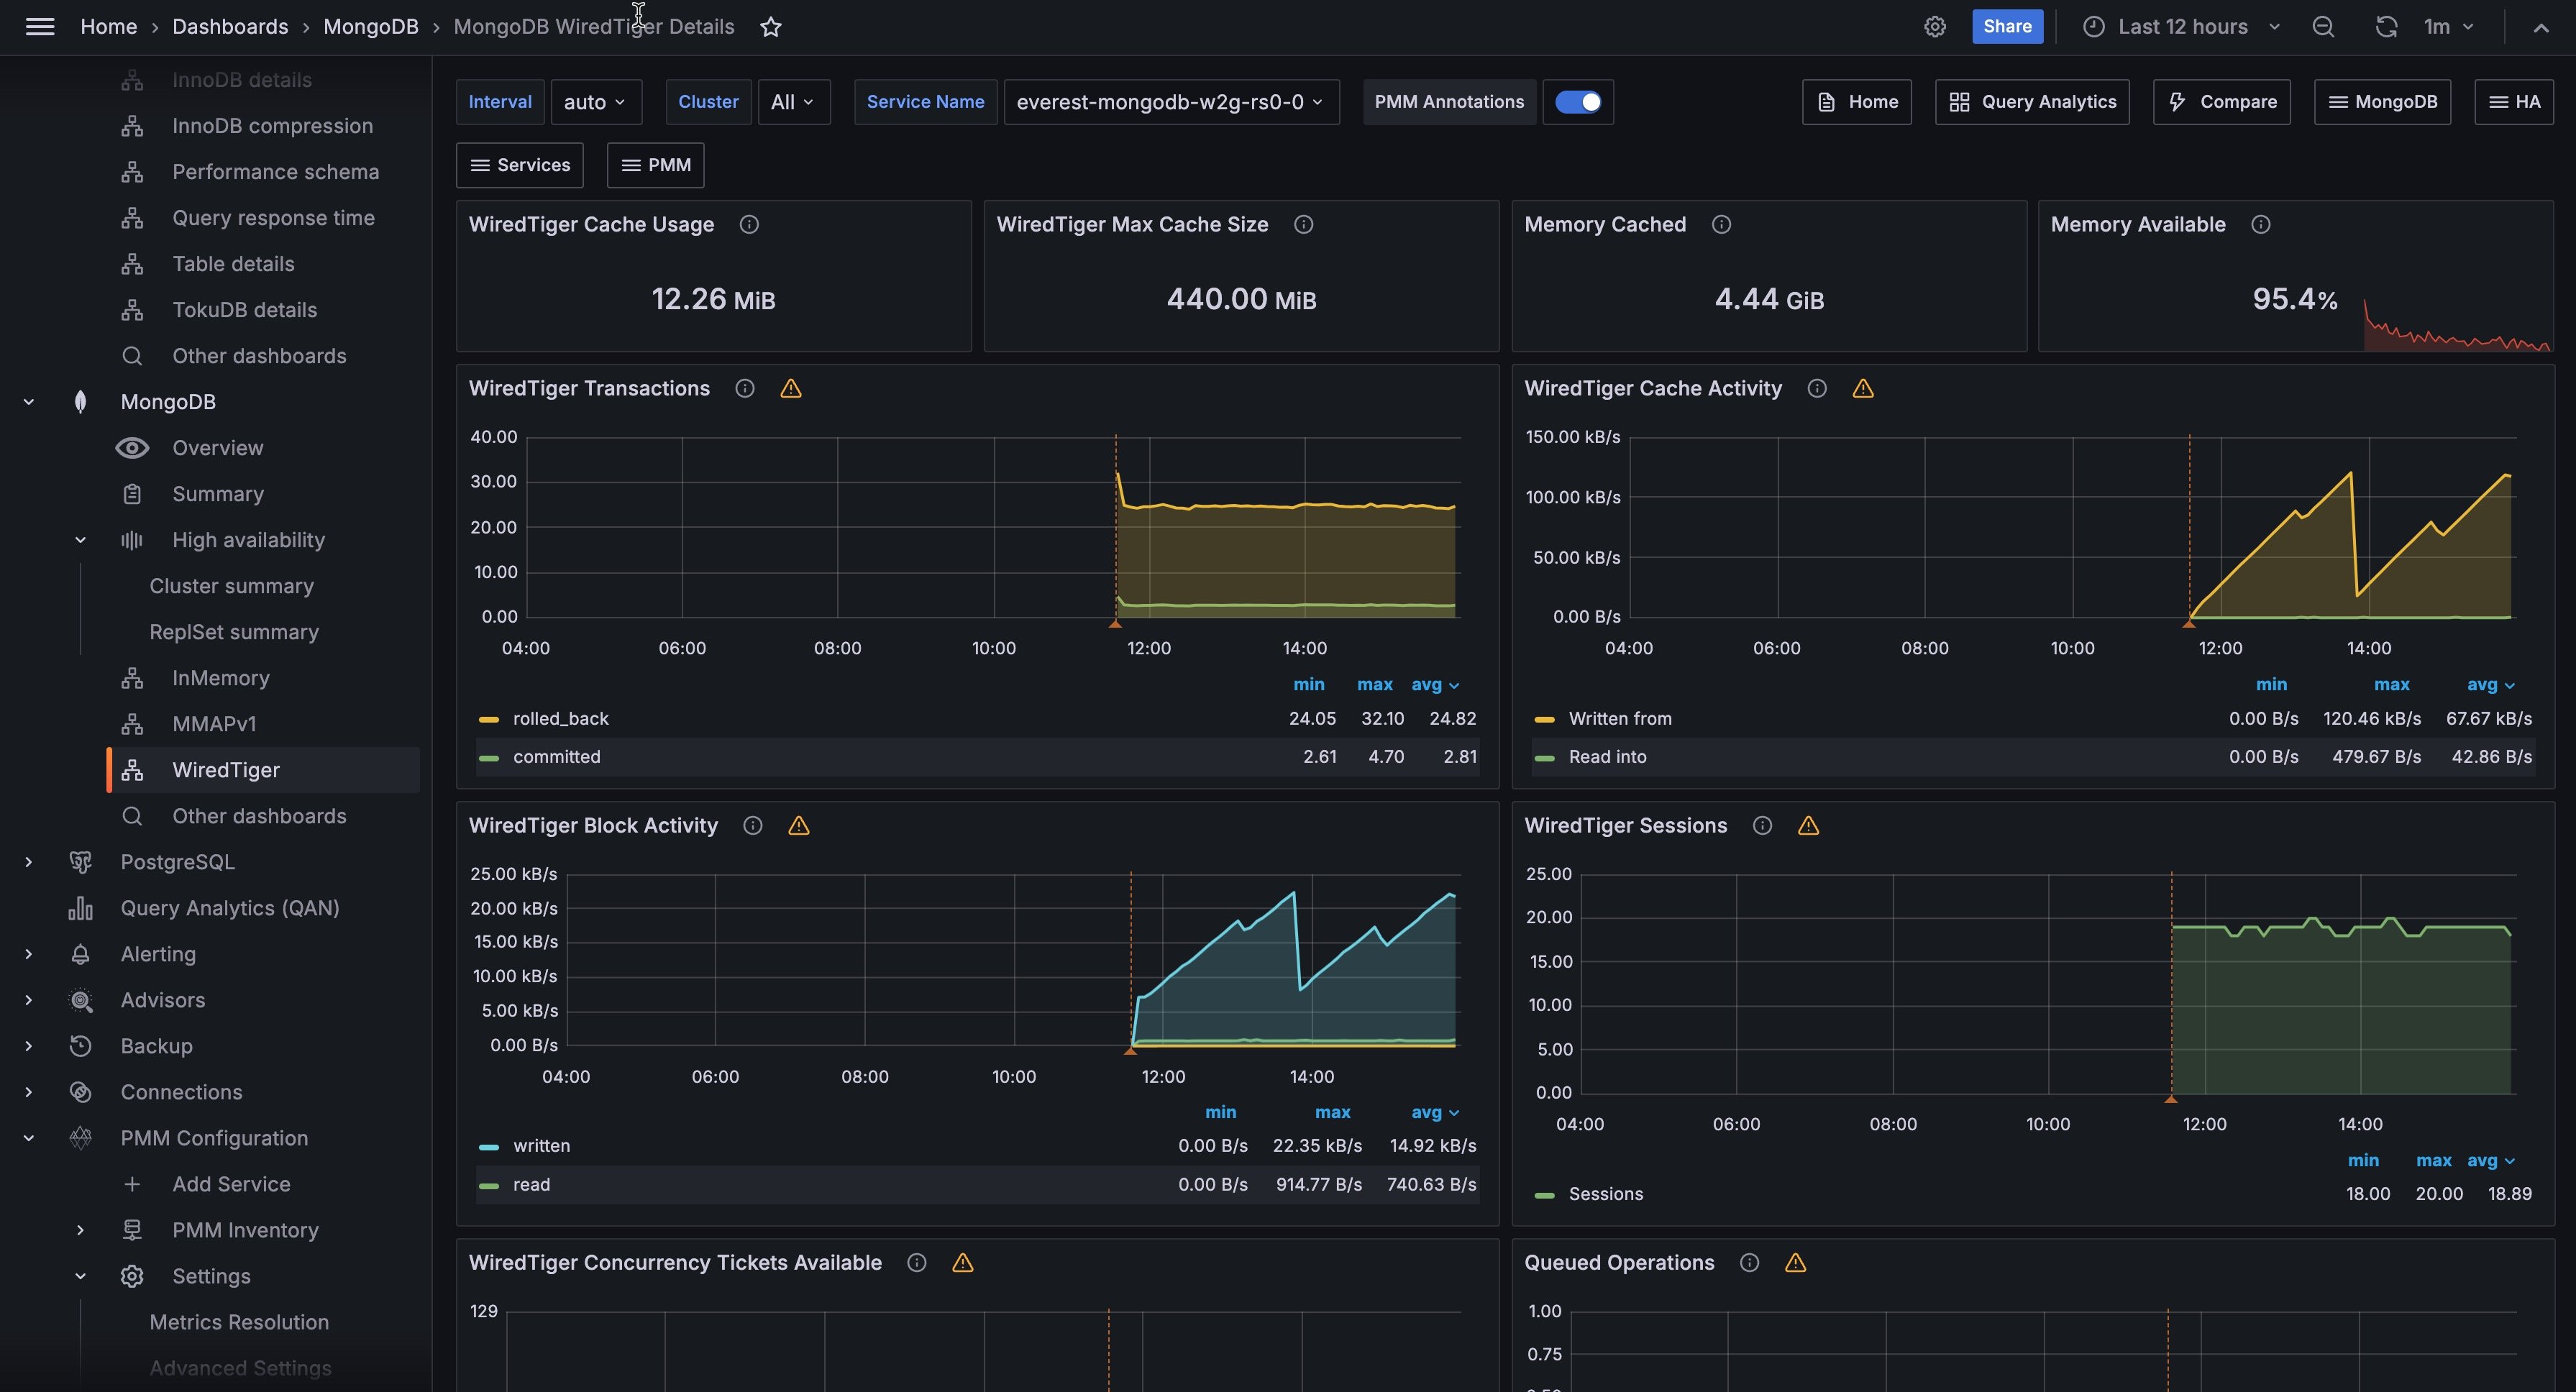Click the written series color swatch
Viewport: 2576px width, 1392px height.
pyautogui.click(x=488, y=1147)
